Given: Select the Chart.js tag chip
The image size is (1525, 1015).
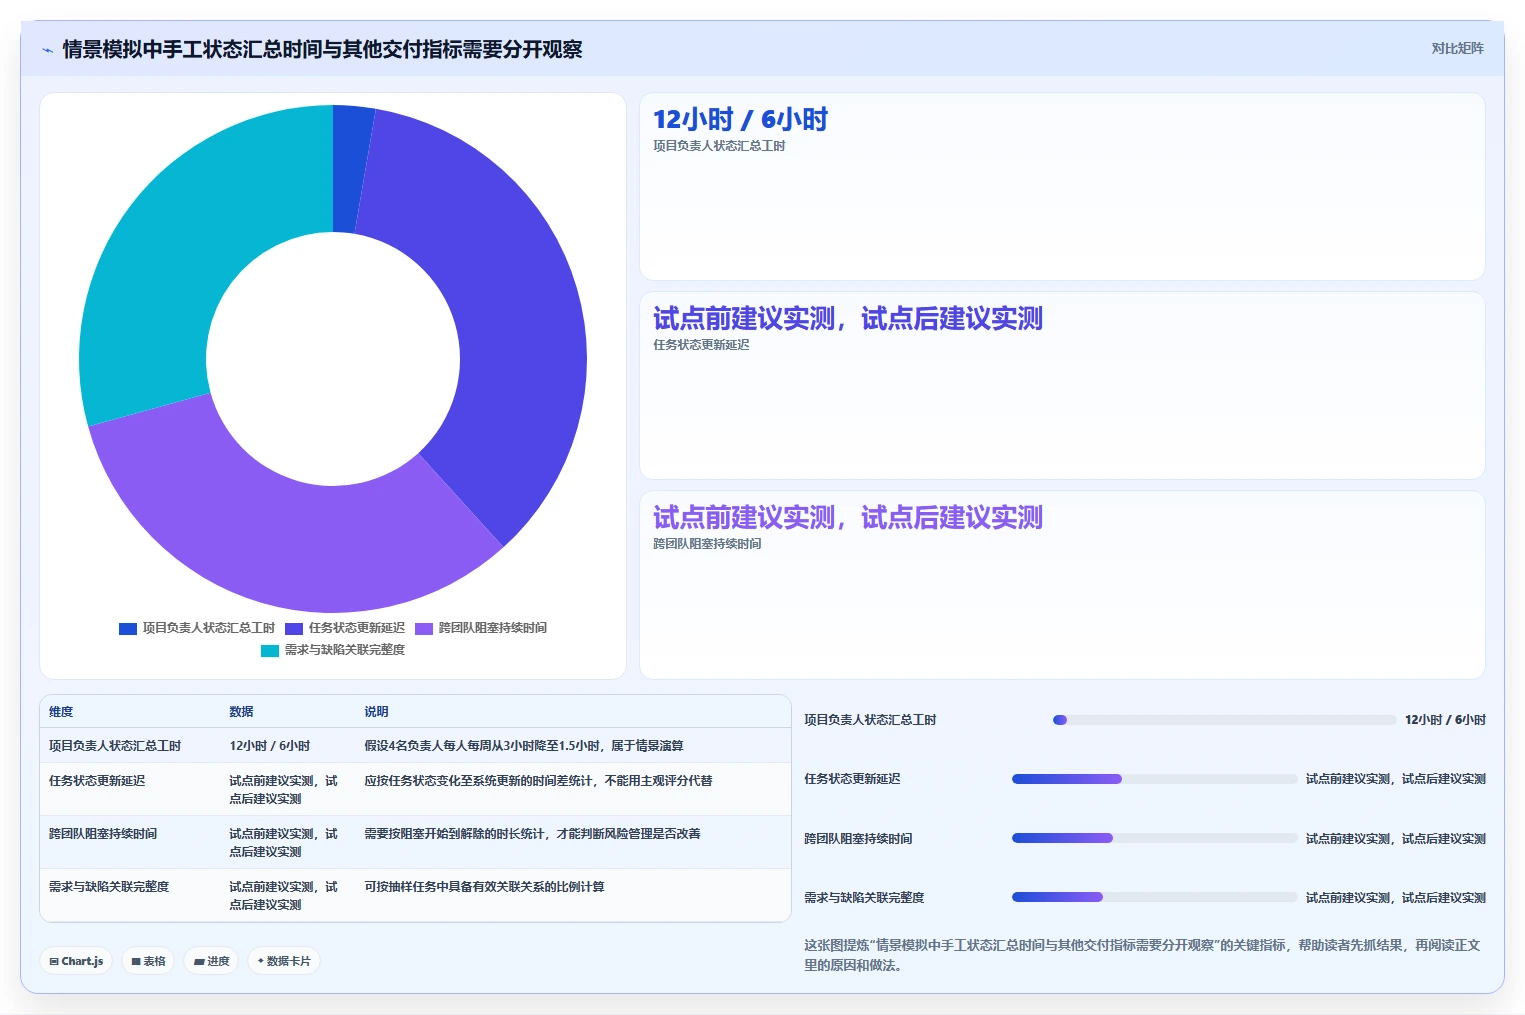Looking at the screenshot, I should (x=76, y=961).
